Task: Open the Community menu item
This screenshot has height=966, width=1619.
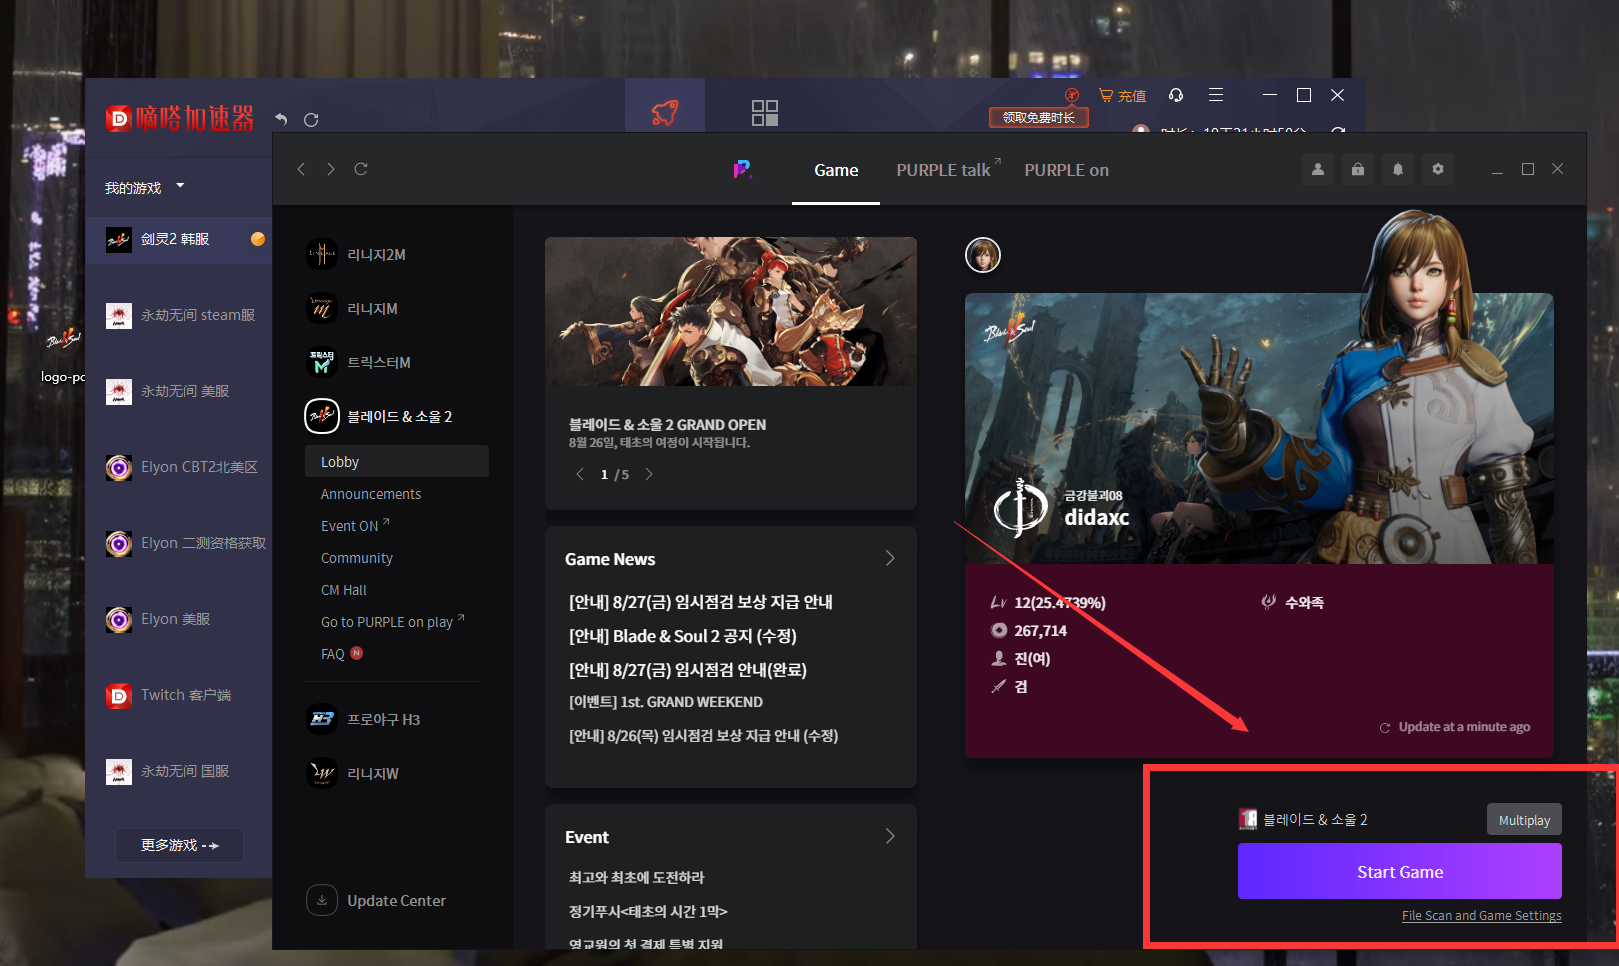Action: click(357, 558)
